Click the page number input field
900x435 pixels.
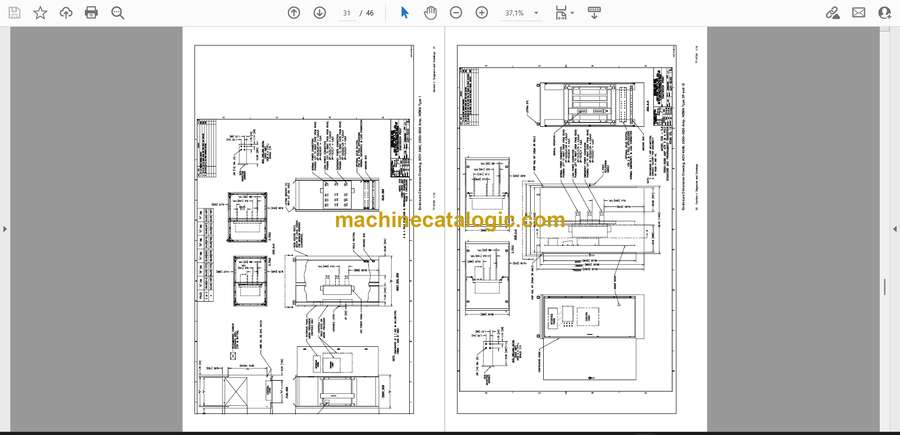(x=347, y=13)
